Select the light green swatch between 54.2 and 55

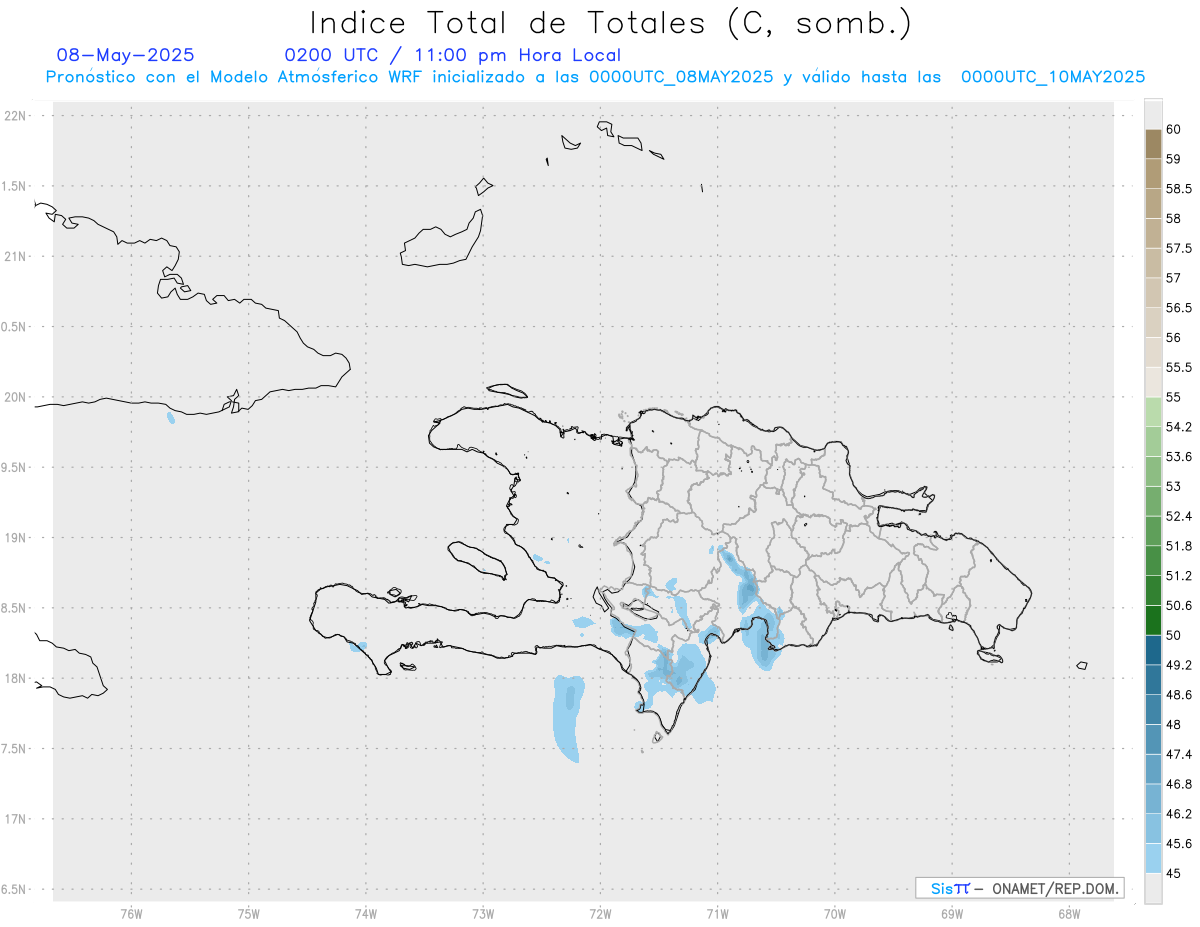1153,412
